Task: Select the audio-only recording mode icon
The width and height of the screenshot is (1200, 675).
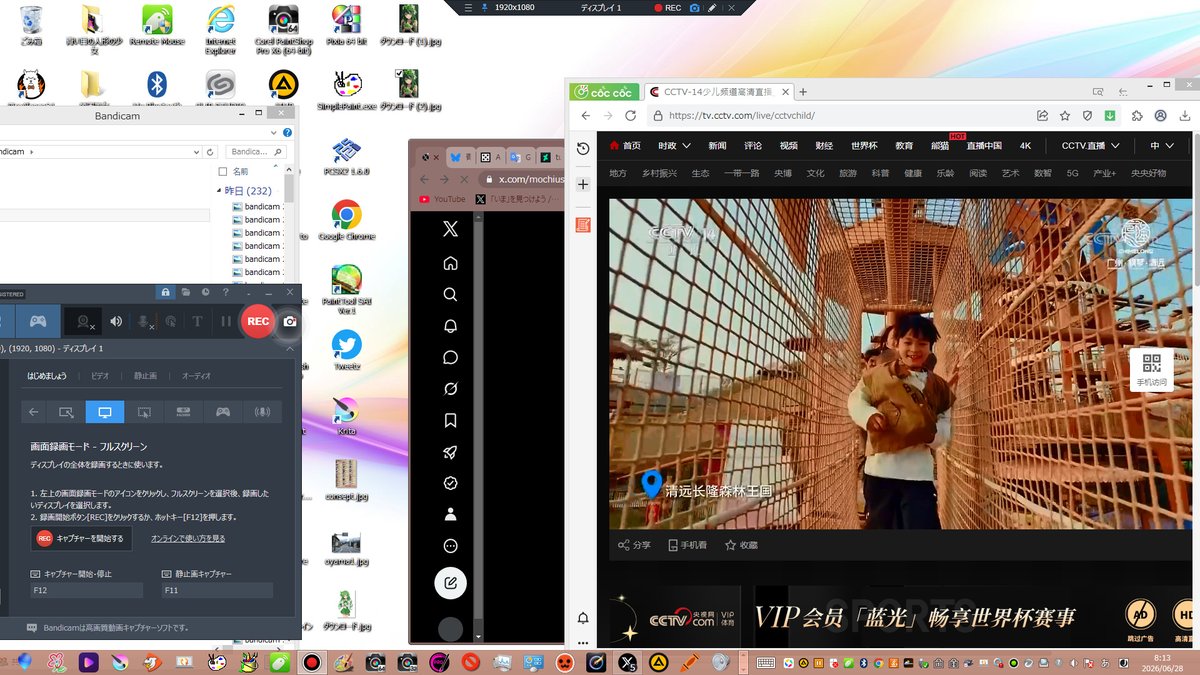Action: pyautogui.click(x=263, y=411)
